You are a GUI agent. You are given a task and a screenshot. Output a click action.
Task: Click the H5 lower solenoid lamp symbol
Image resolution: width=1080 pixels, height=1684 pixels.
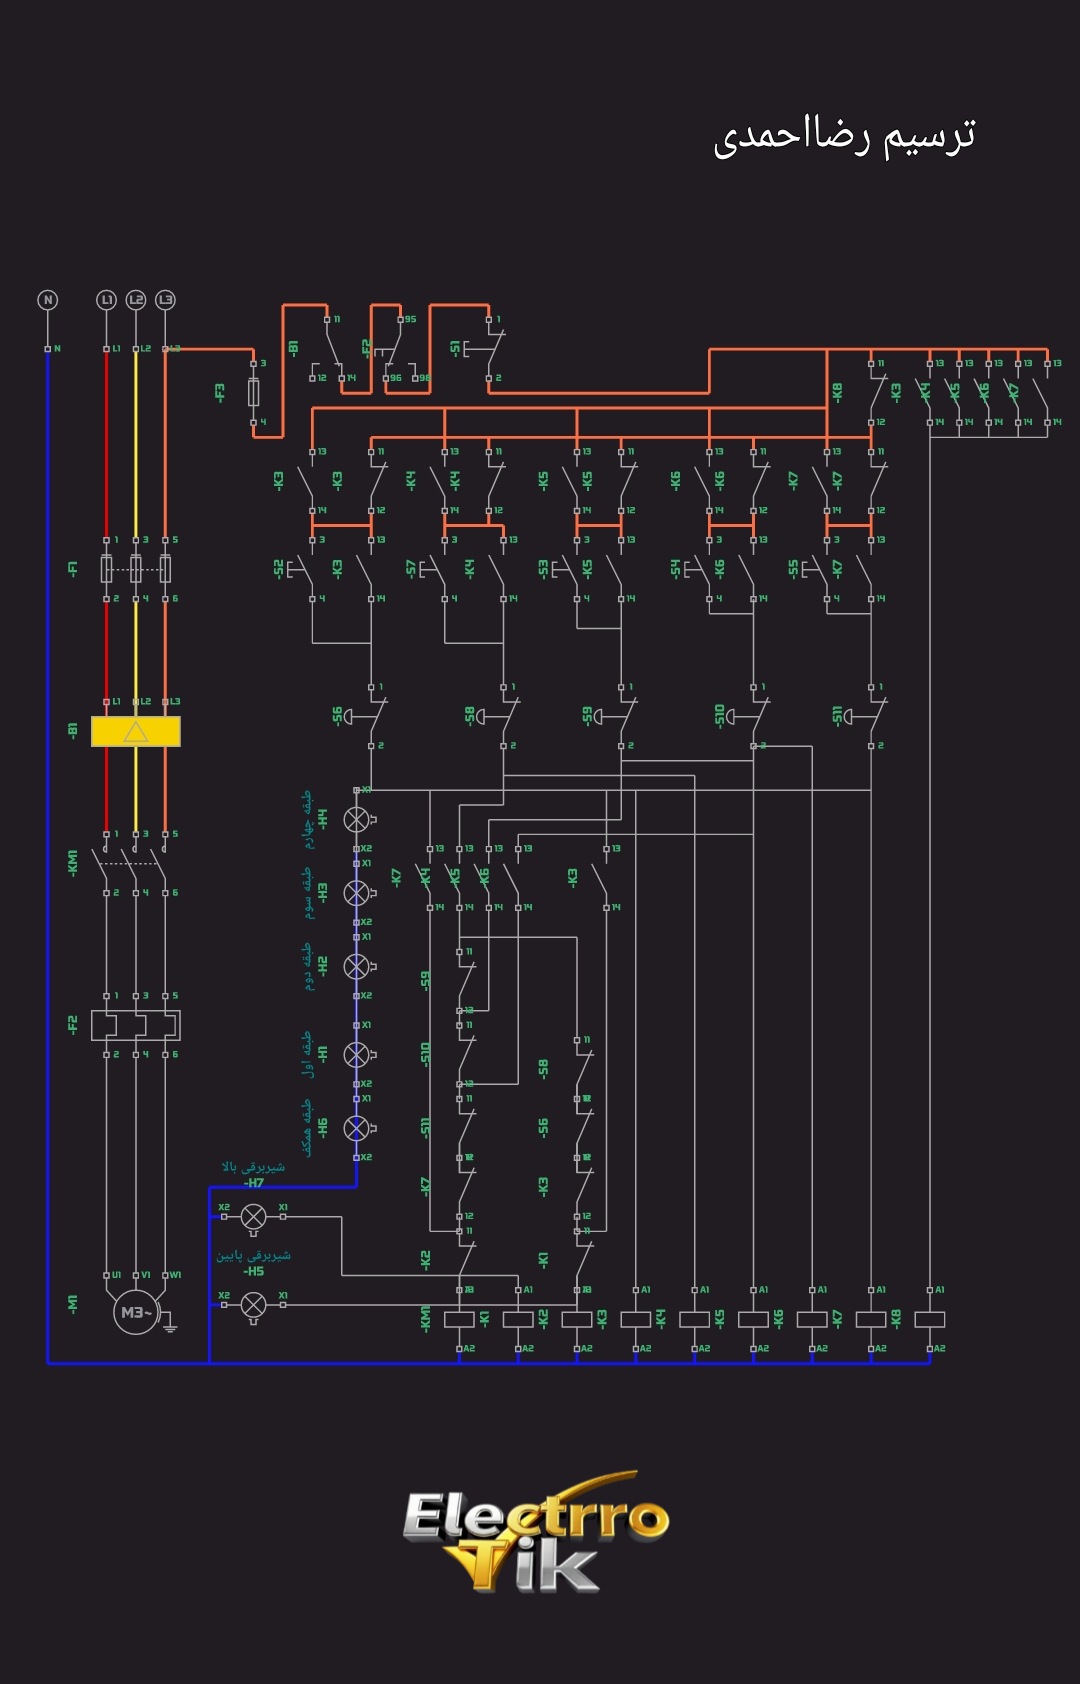254,1305
